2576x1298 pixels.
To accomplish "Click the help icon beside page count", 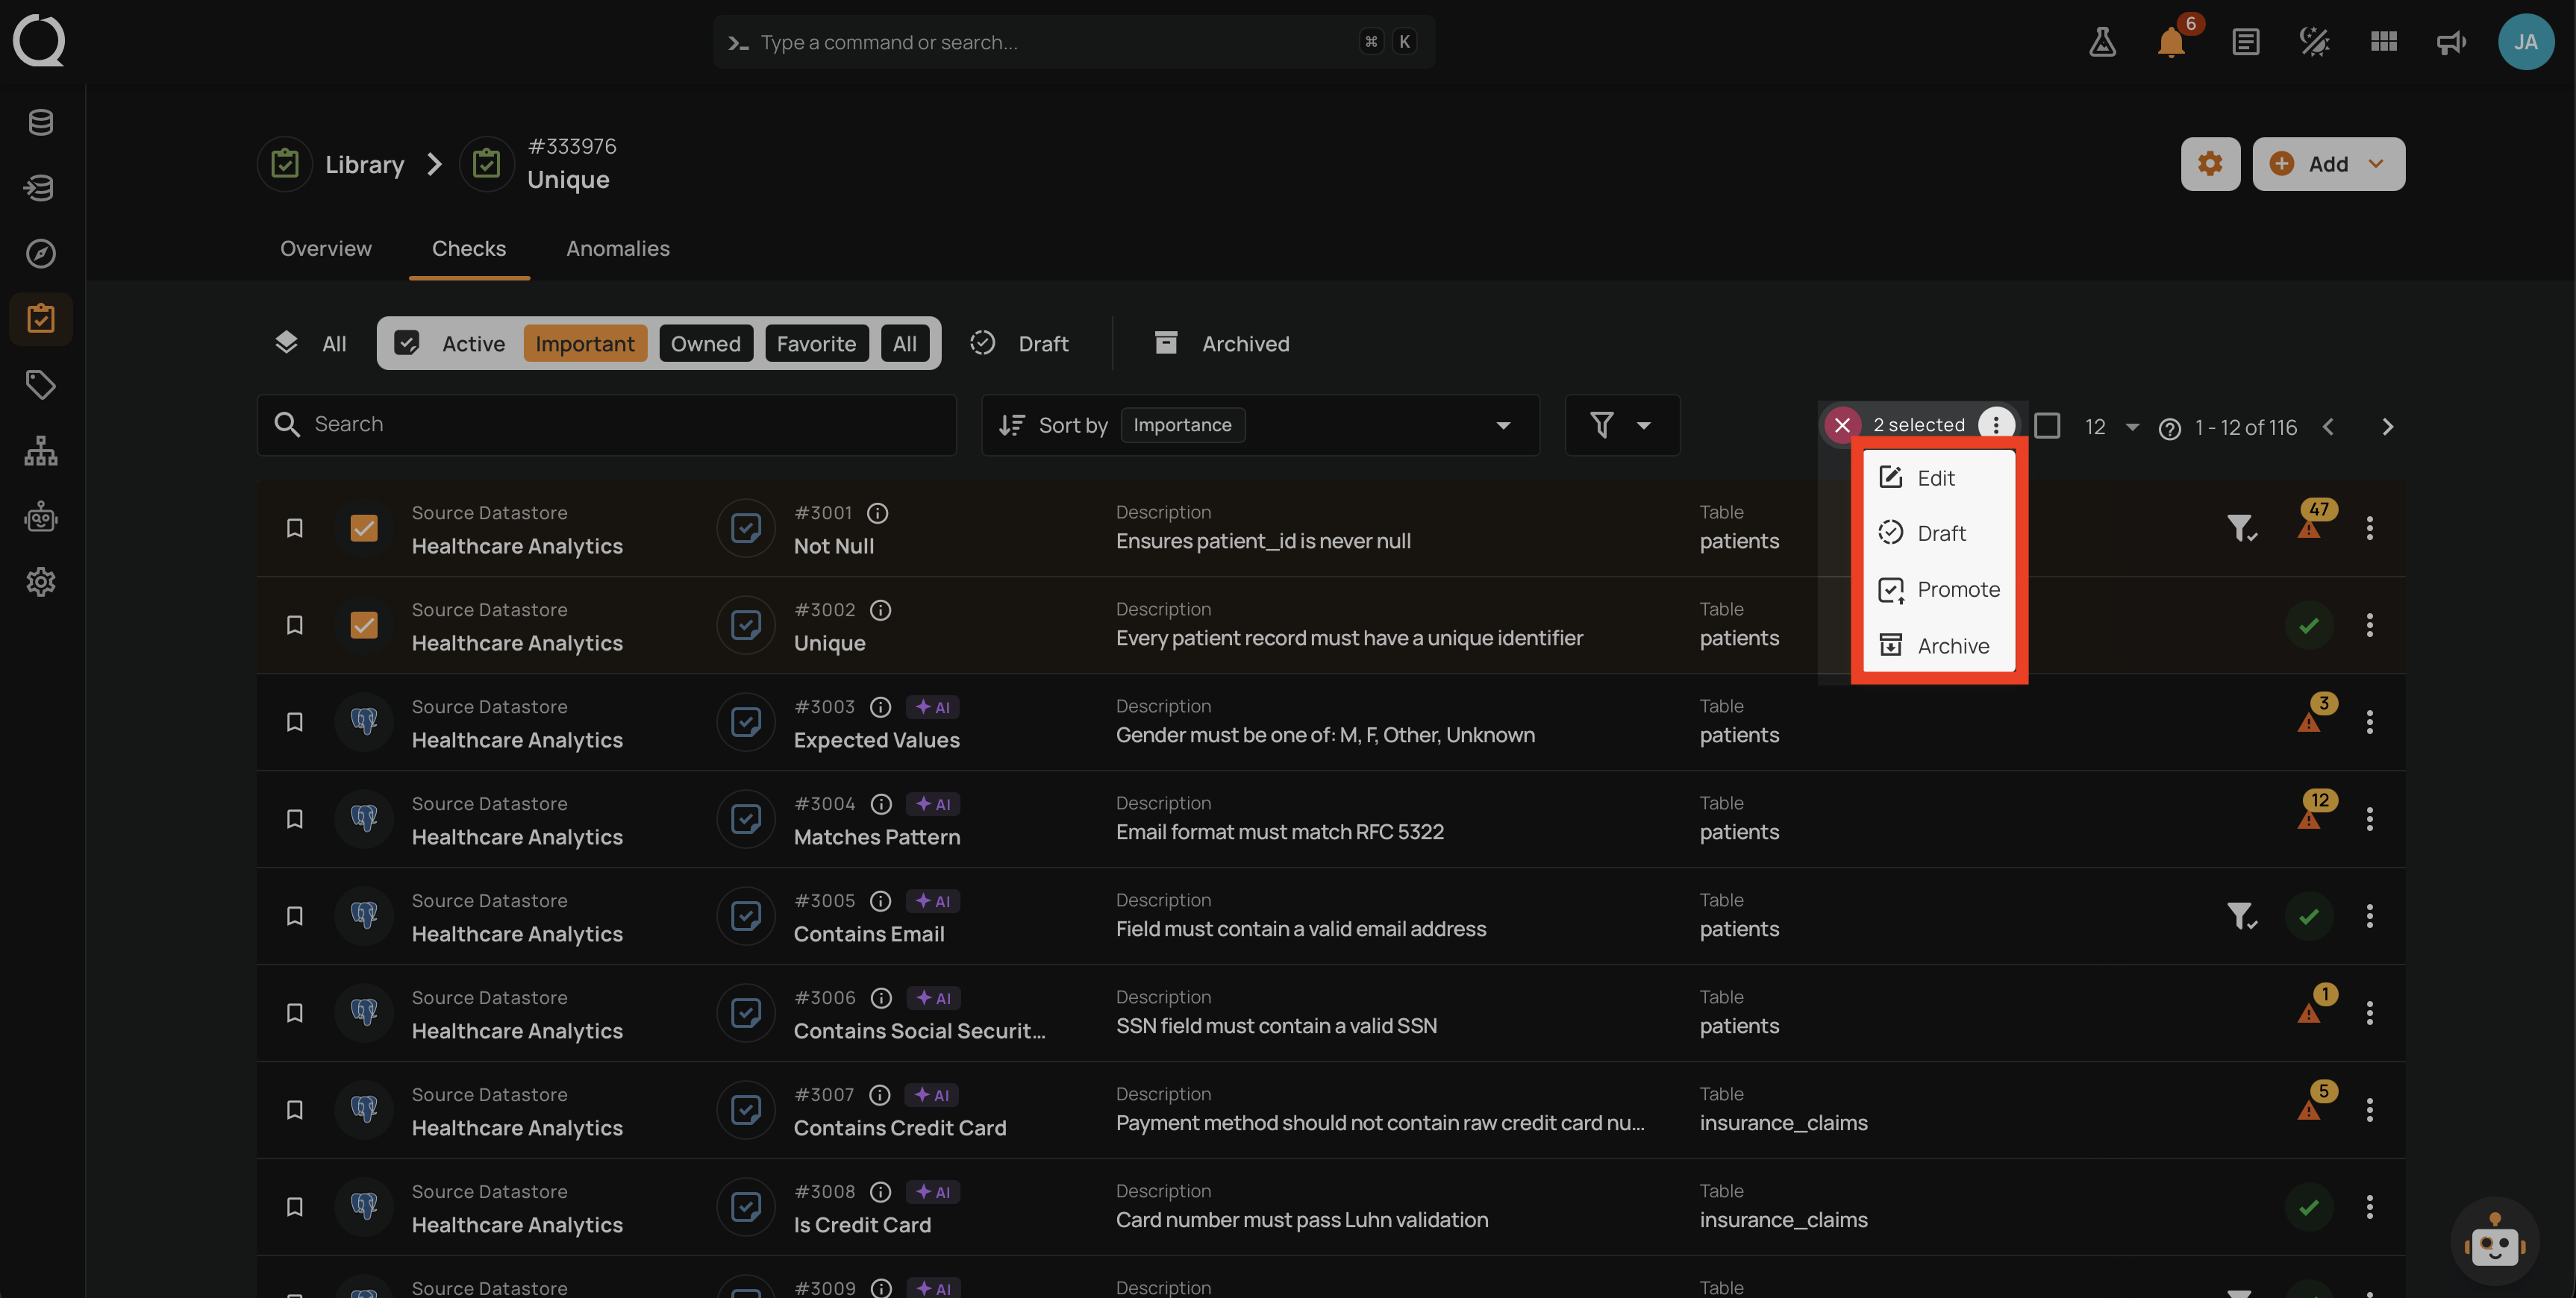I will (2169, 429).
